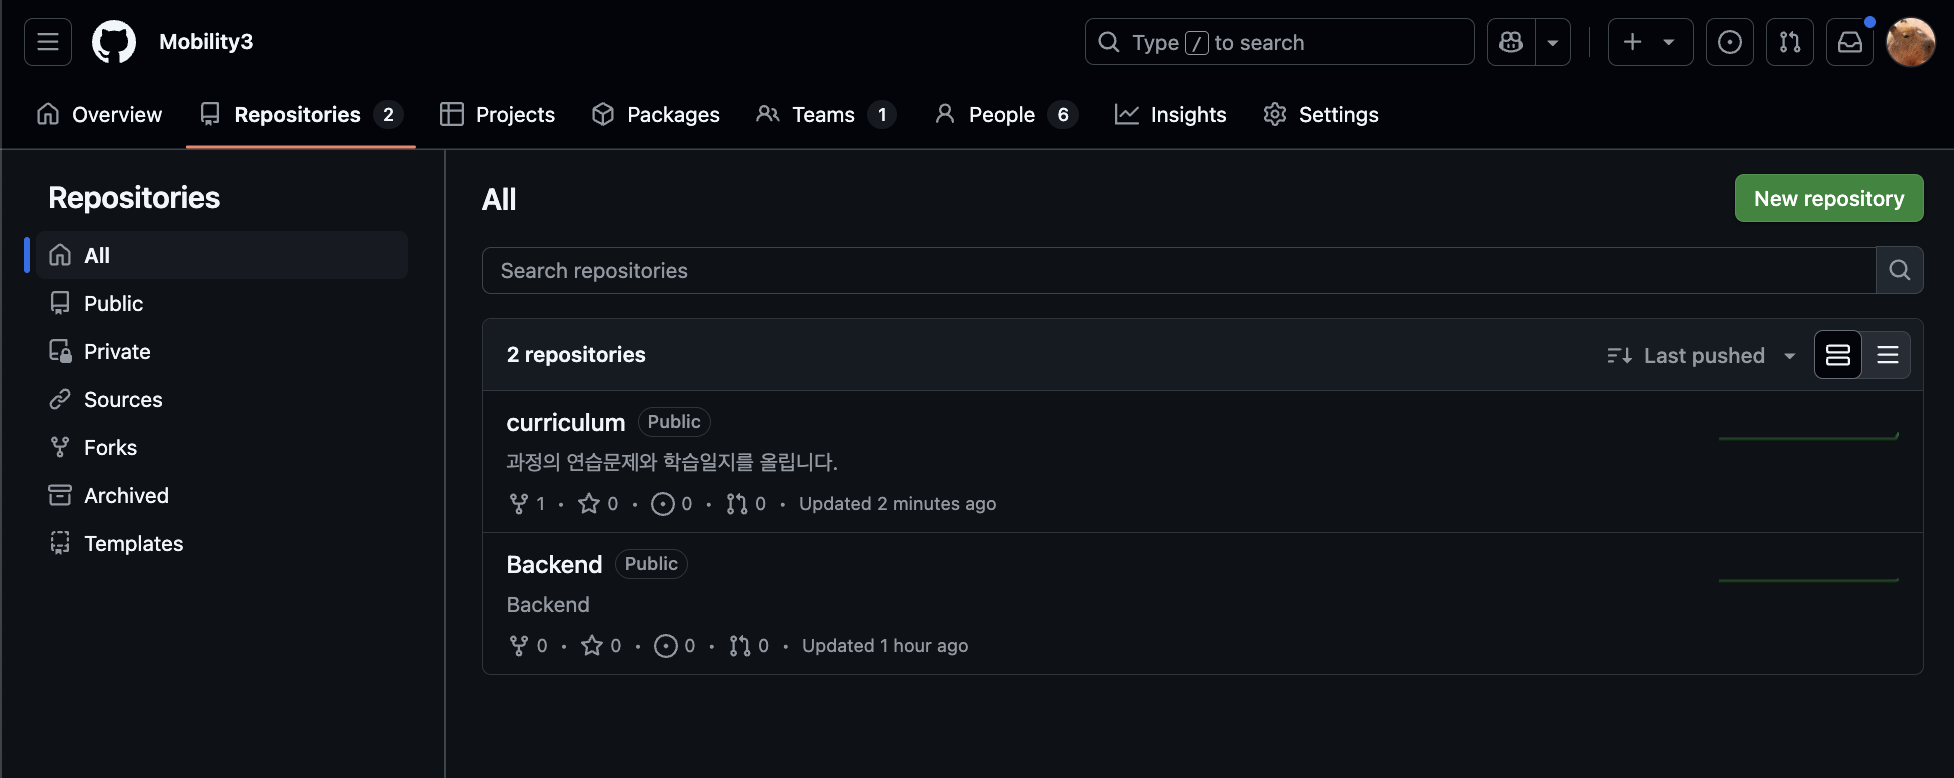Viewport: 1954px width, 778px height.
Task: Click the Search repositories input field
Action: click(1178, 270)
